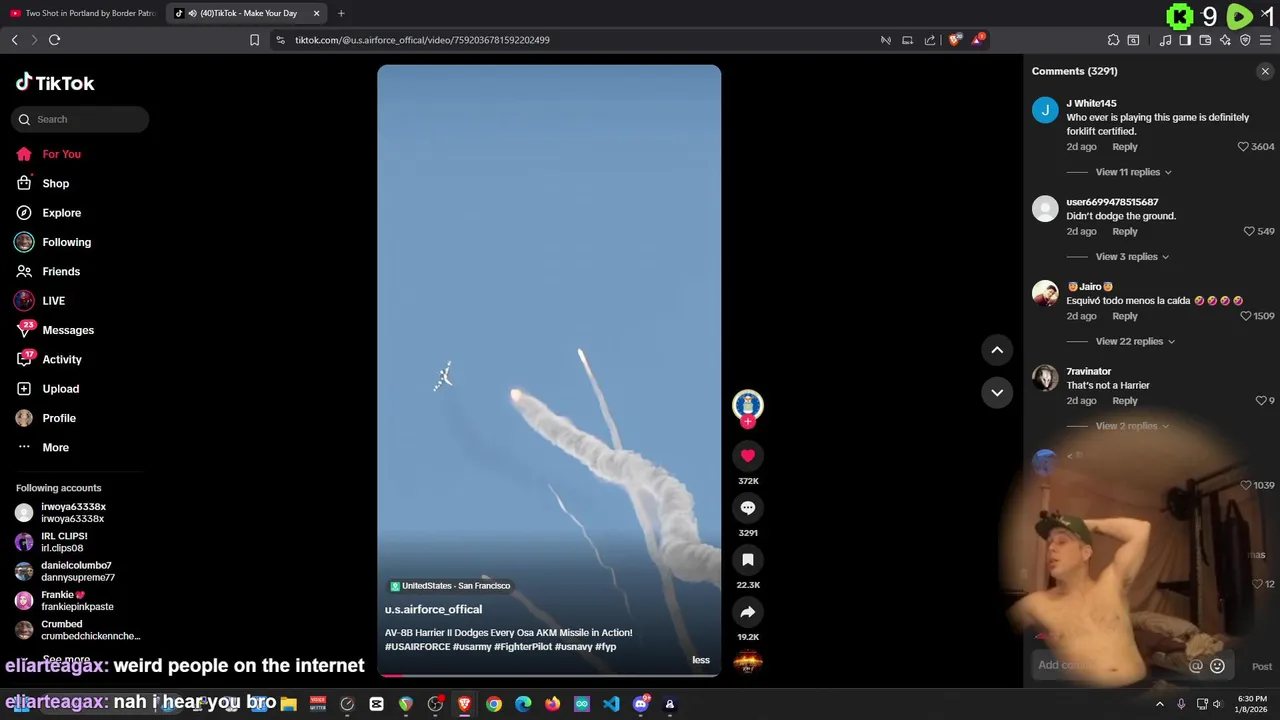
Task: Switch to the Two Shot in Portland tab
Action: tap(82, 13)
